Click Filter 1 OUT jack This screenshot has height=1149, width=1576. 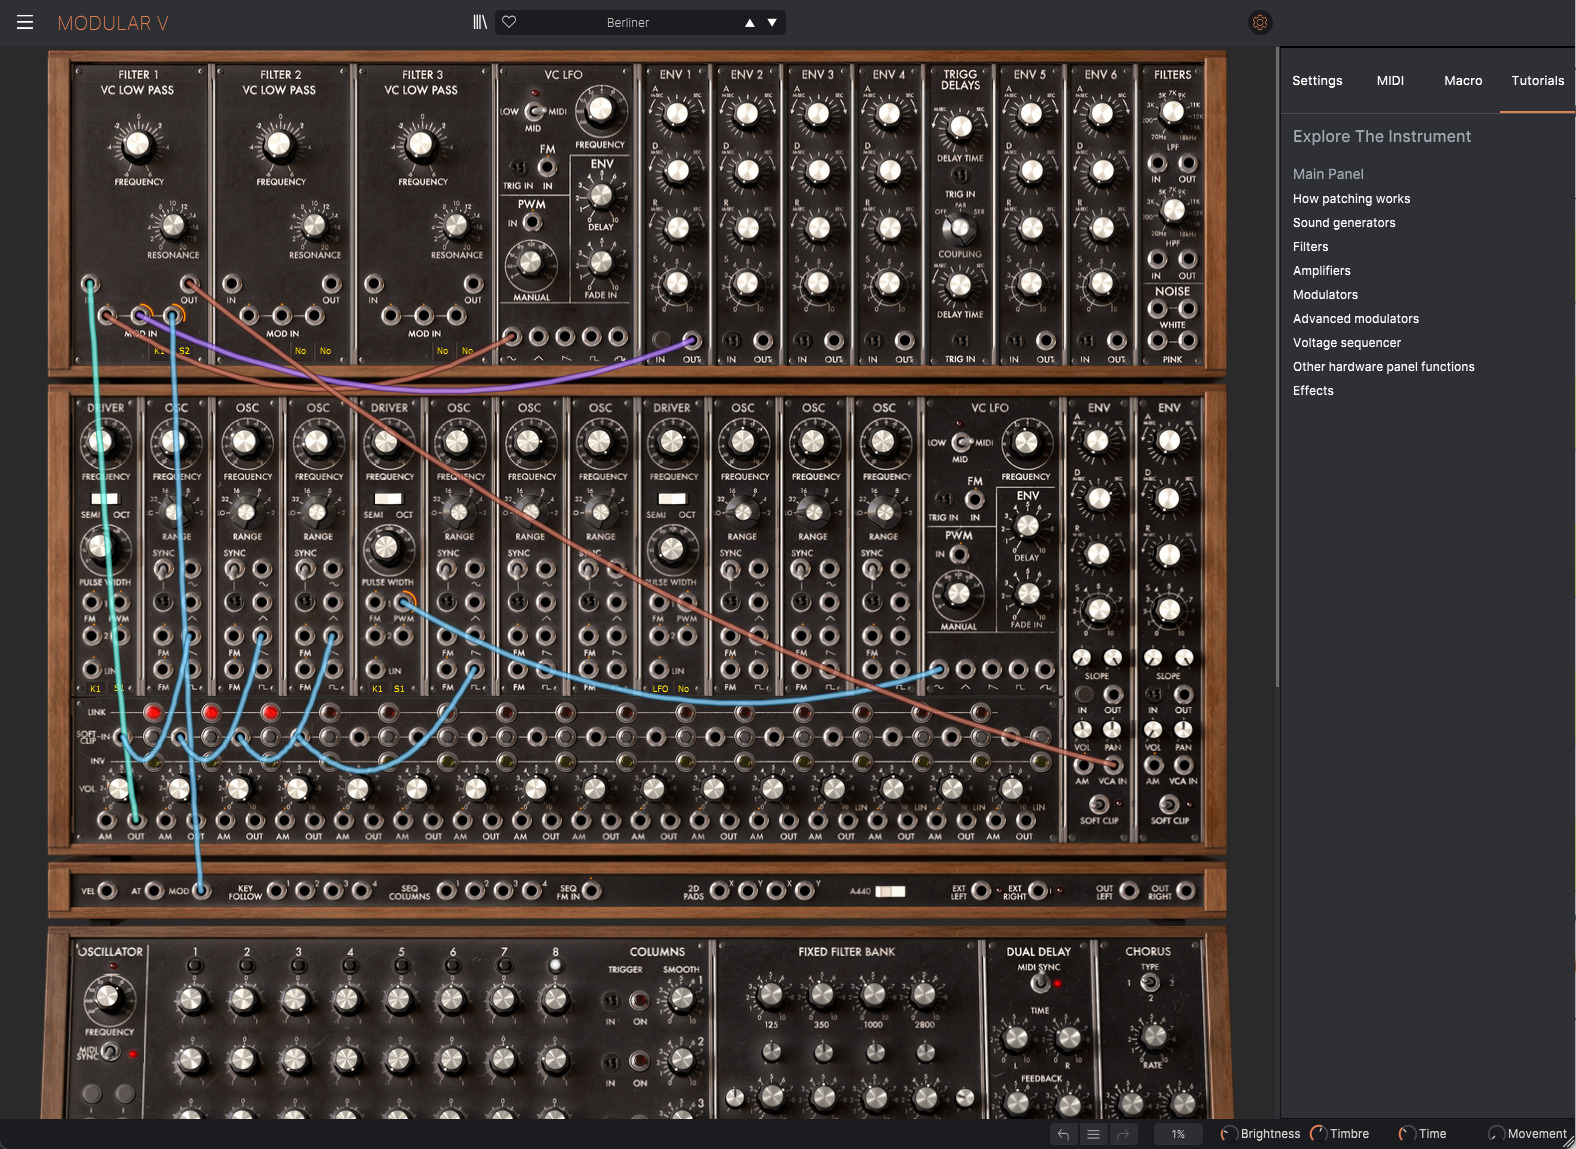tap(189, 284)
